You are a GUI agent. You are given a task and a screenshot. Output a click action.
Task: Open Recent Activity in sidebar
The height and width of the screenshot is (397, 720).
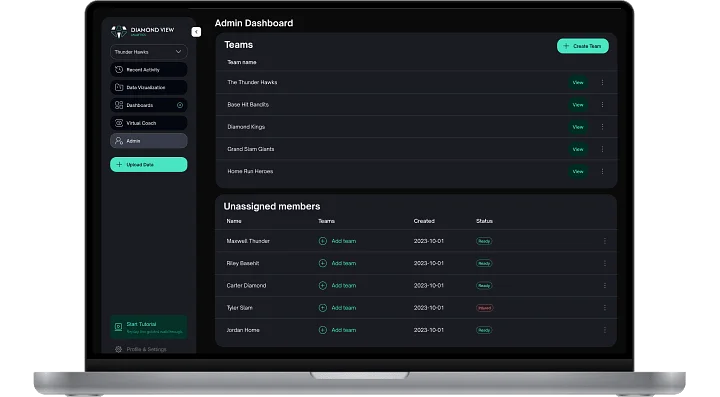point(148,70)
